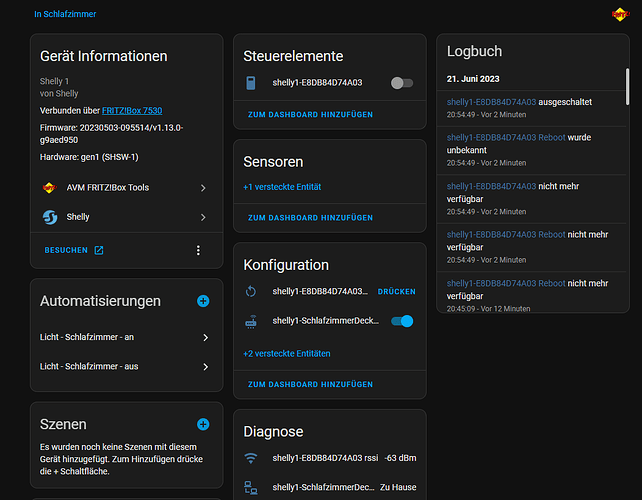
Task: Click the BESUCHEN button
Action: 74,250
